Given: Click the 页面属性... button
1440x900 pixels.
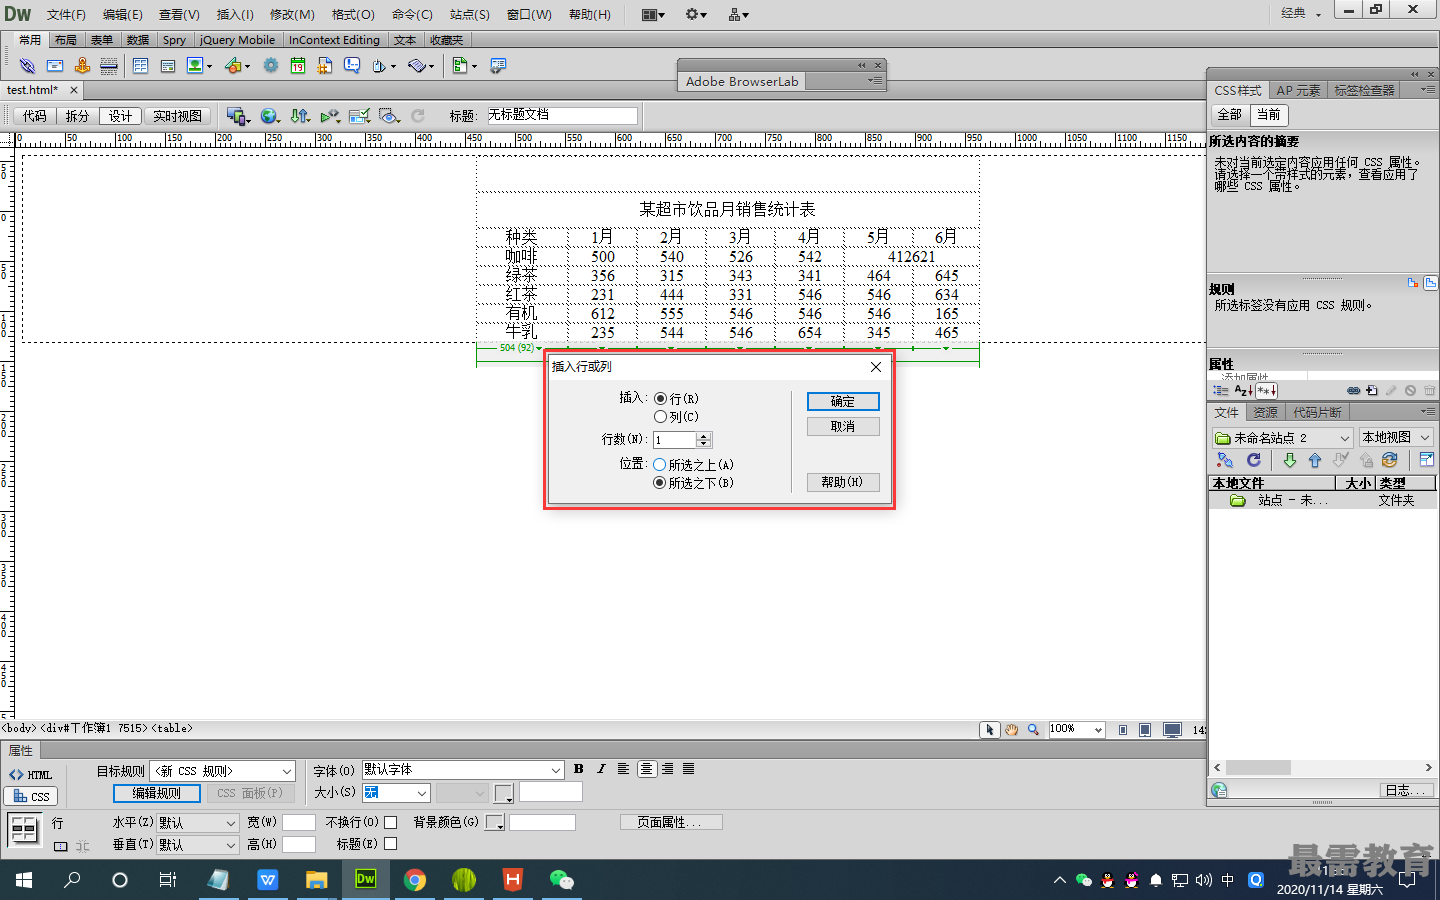Looking at the screenshot, I should pyautogui.click(x=670, y=822).
